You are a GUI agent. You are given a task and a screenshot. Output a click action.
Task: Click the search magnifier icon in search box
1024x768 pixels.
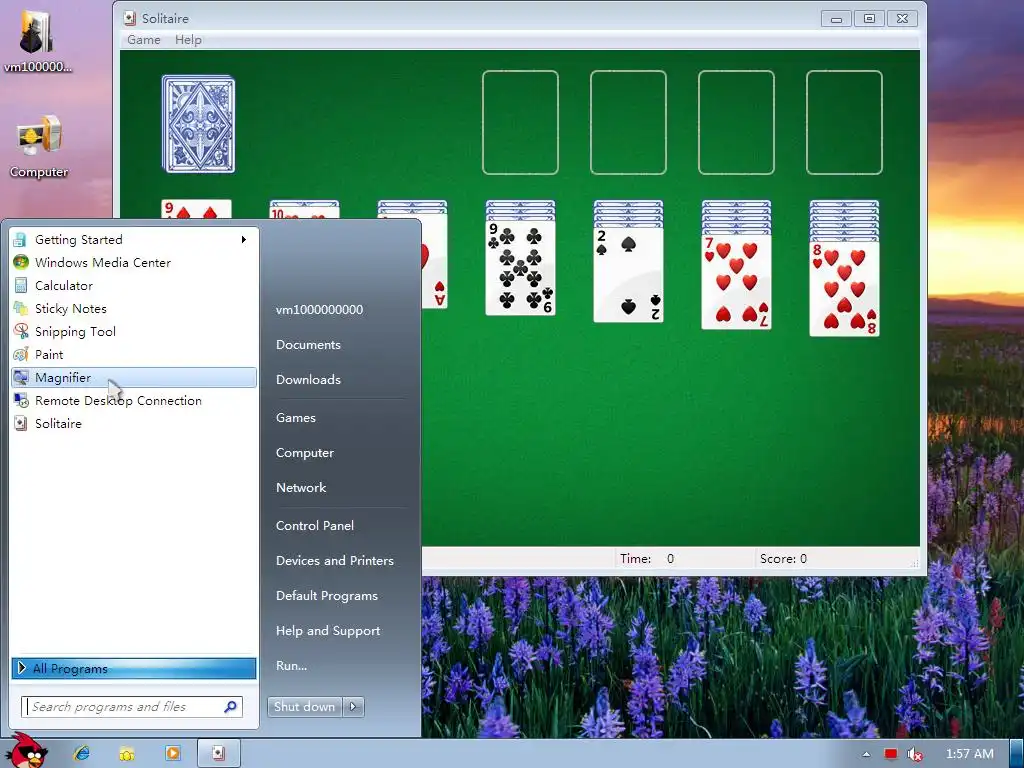[x=230, y=707]
